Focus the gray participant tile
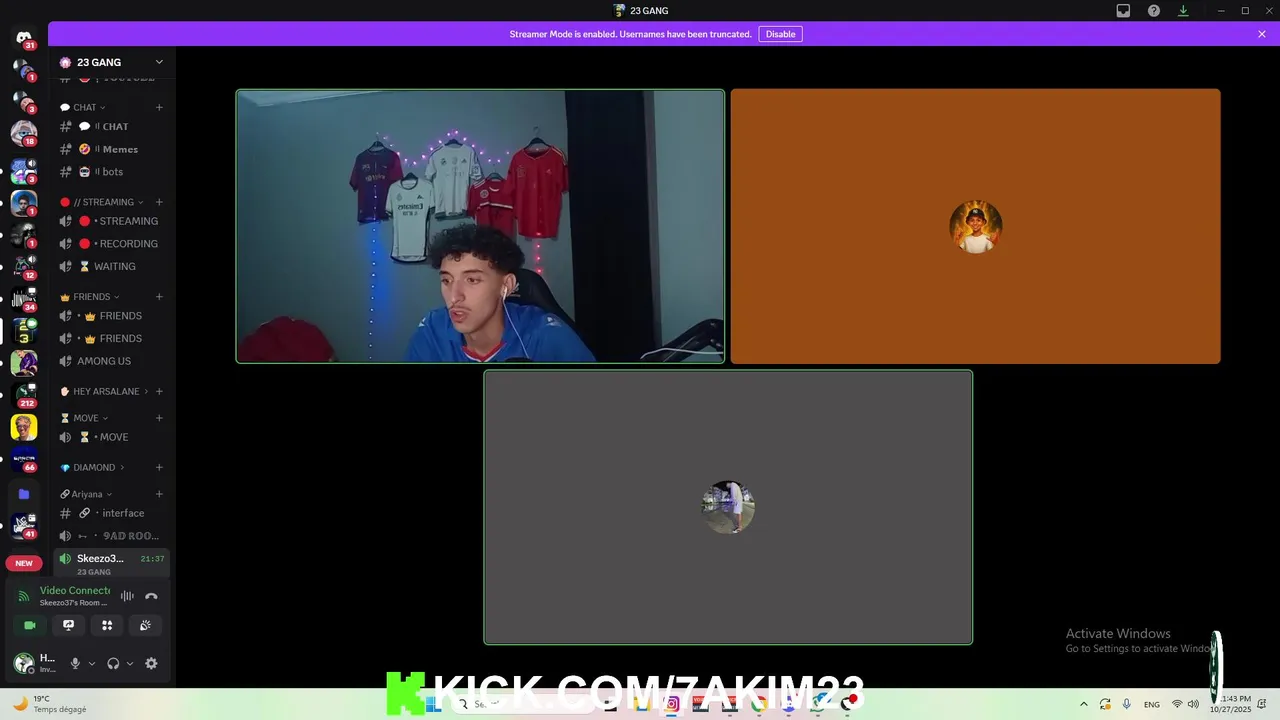 [x=728, y=507]
